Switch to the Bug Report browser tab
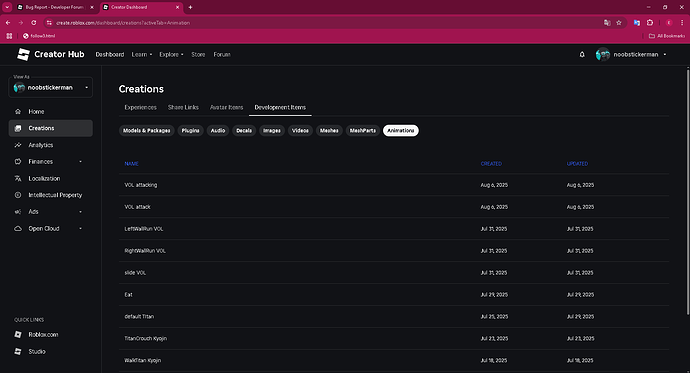Viewport: 690px width, 373px height. [x=54, y=7]
